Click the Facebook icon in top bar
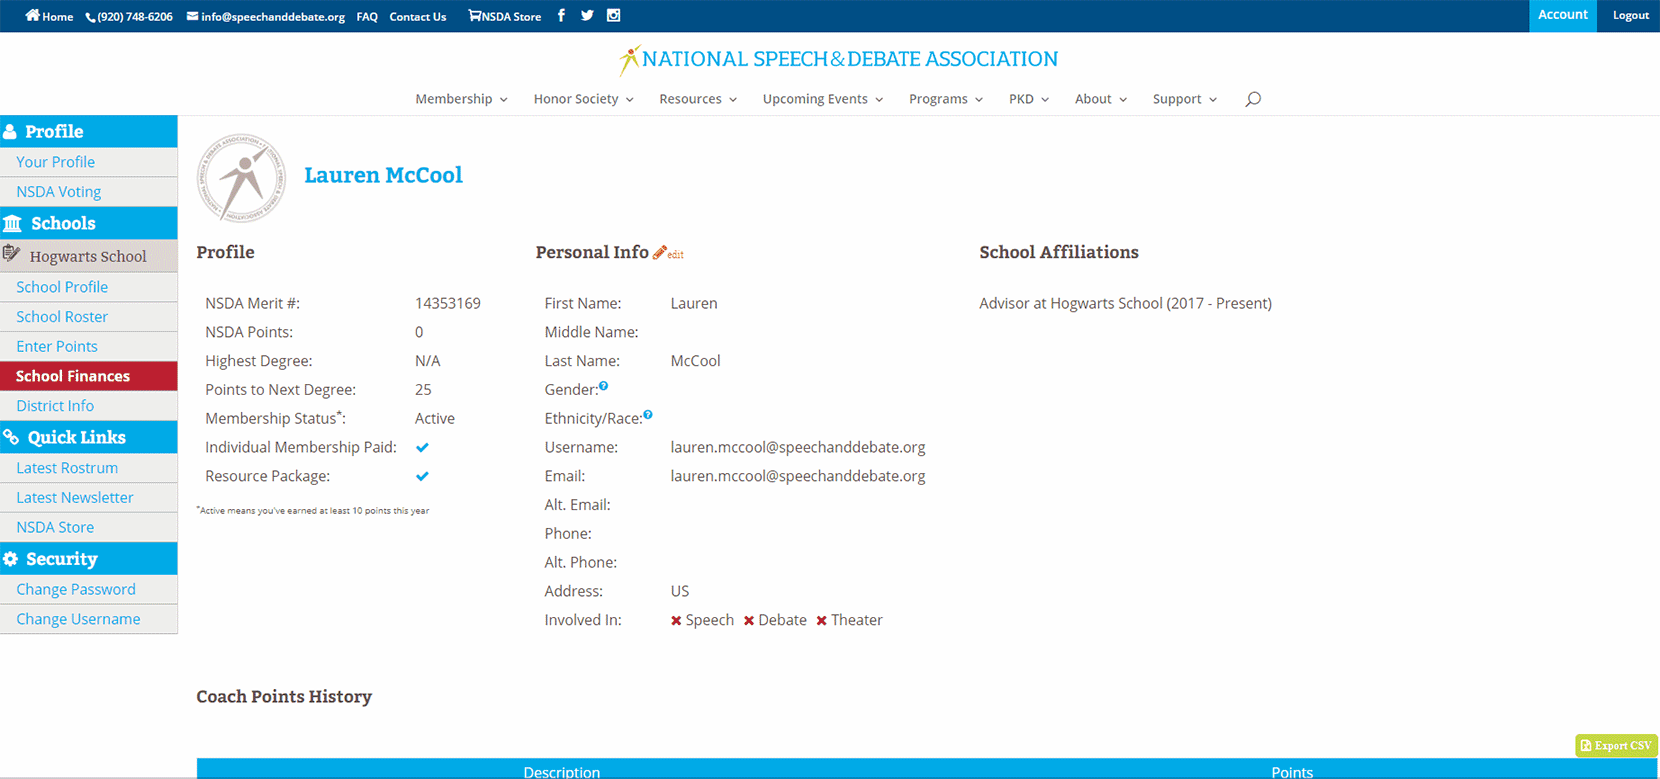This screenshot has width=1660, height=779. 561,16
